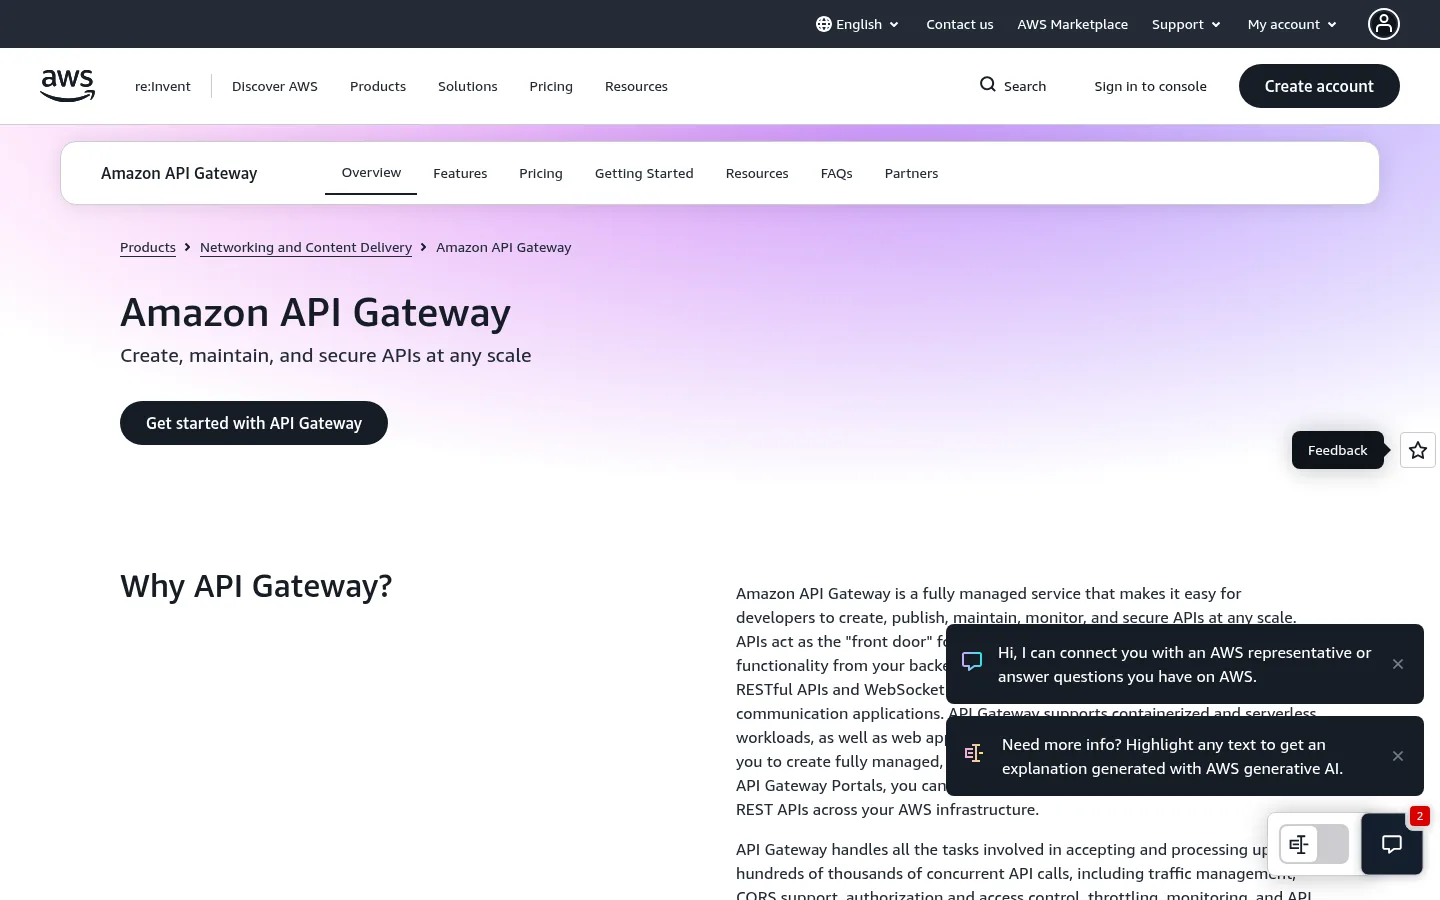The image size is (1440, 900).
Task: Click the Search label in header
Action: pyautogui.click(x=1025, y=86)
